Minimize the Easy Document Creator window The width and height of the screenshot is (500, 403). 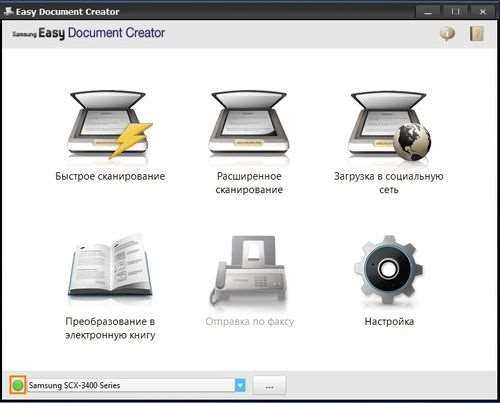428,12
